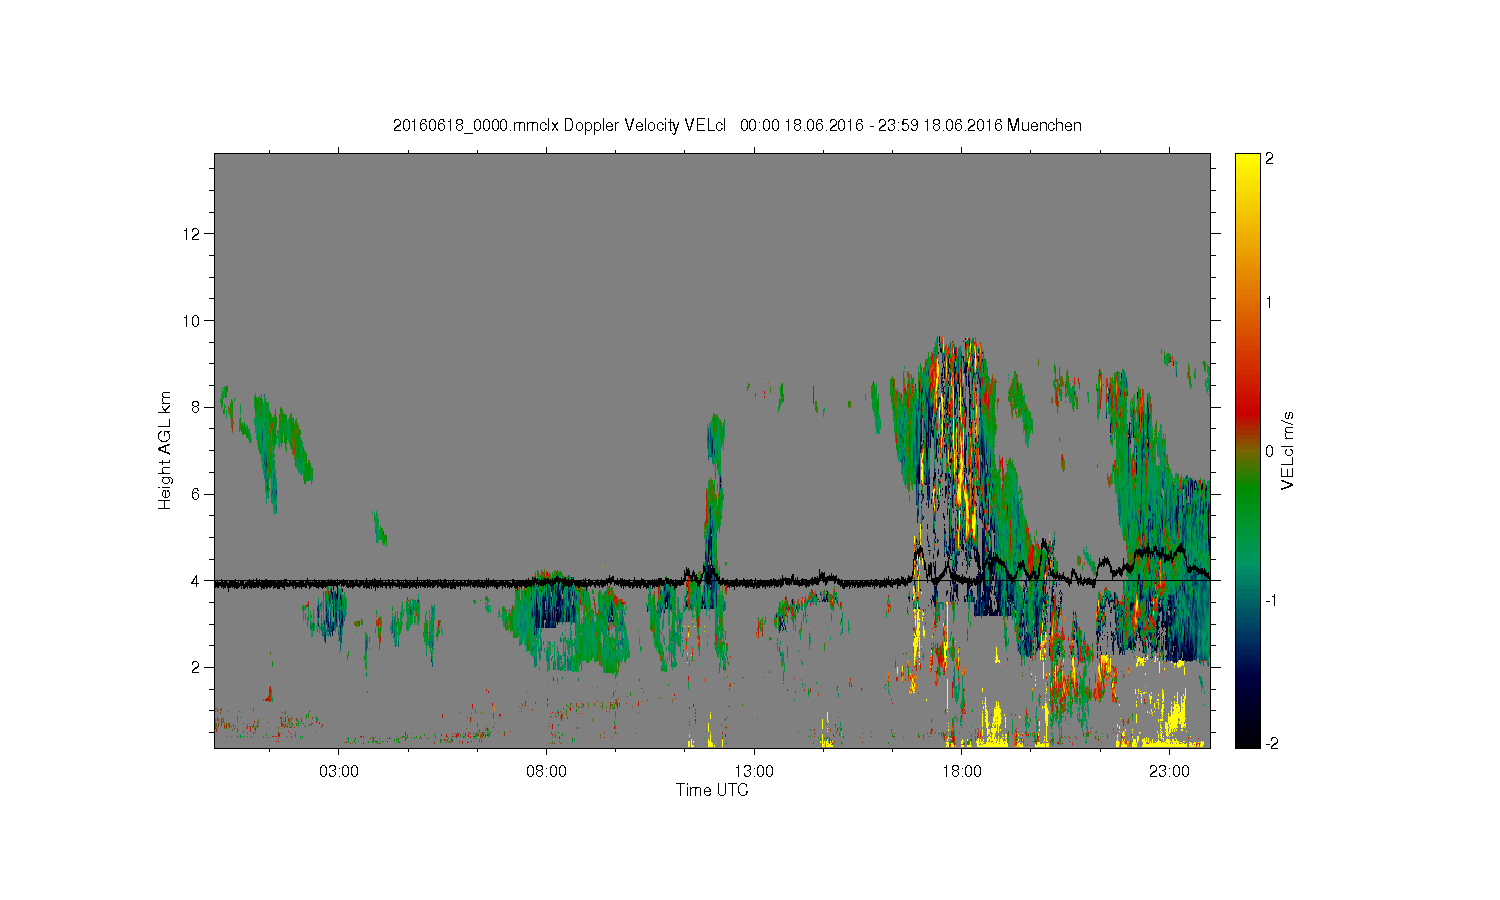Image resolution: width=1500 pixels, height=900 pixels.
Task: Click the colorbar label 'VELcl m/s'
Action: pos(1288,450)
